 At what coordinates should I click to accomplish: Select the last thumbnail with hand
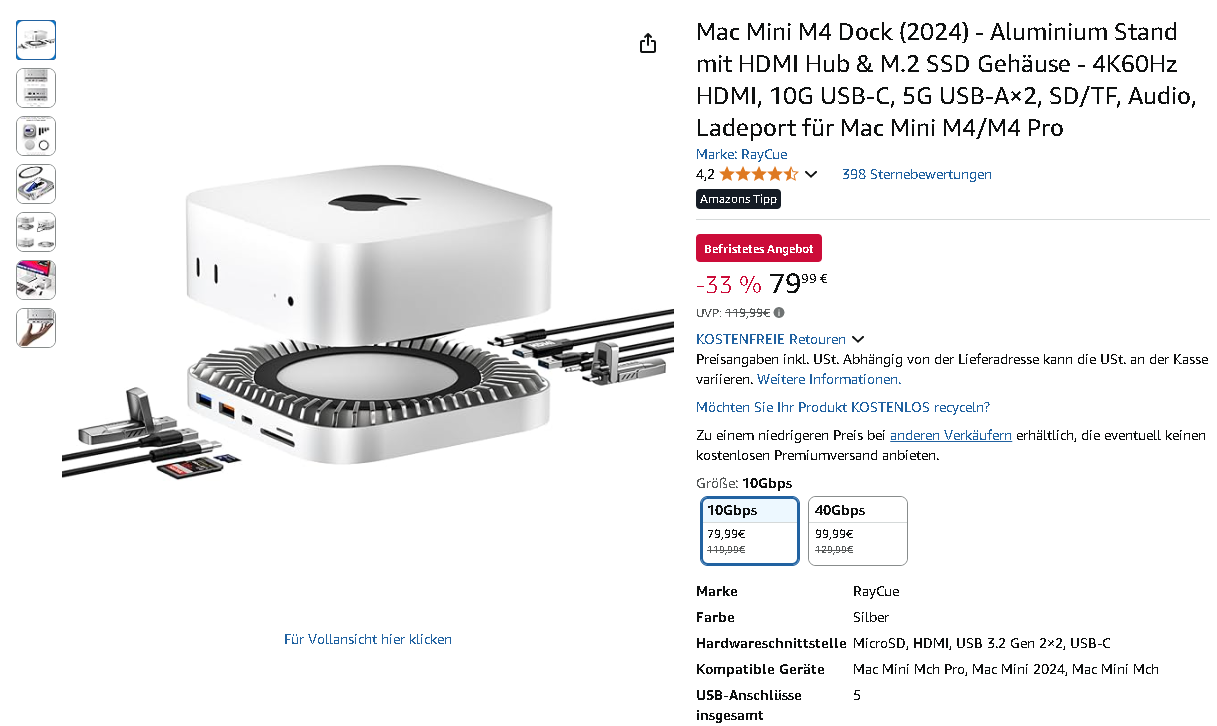[36, 328]
